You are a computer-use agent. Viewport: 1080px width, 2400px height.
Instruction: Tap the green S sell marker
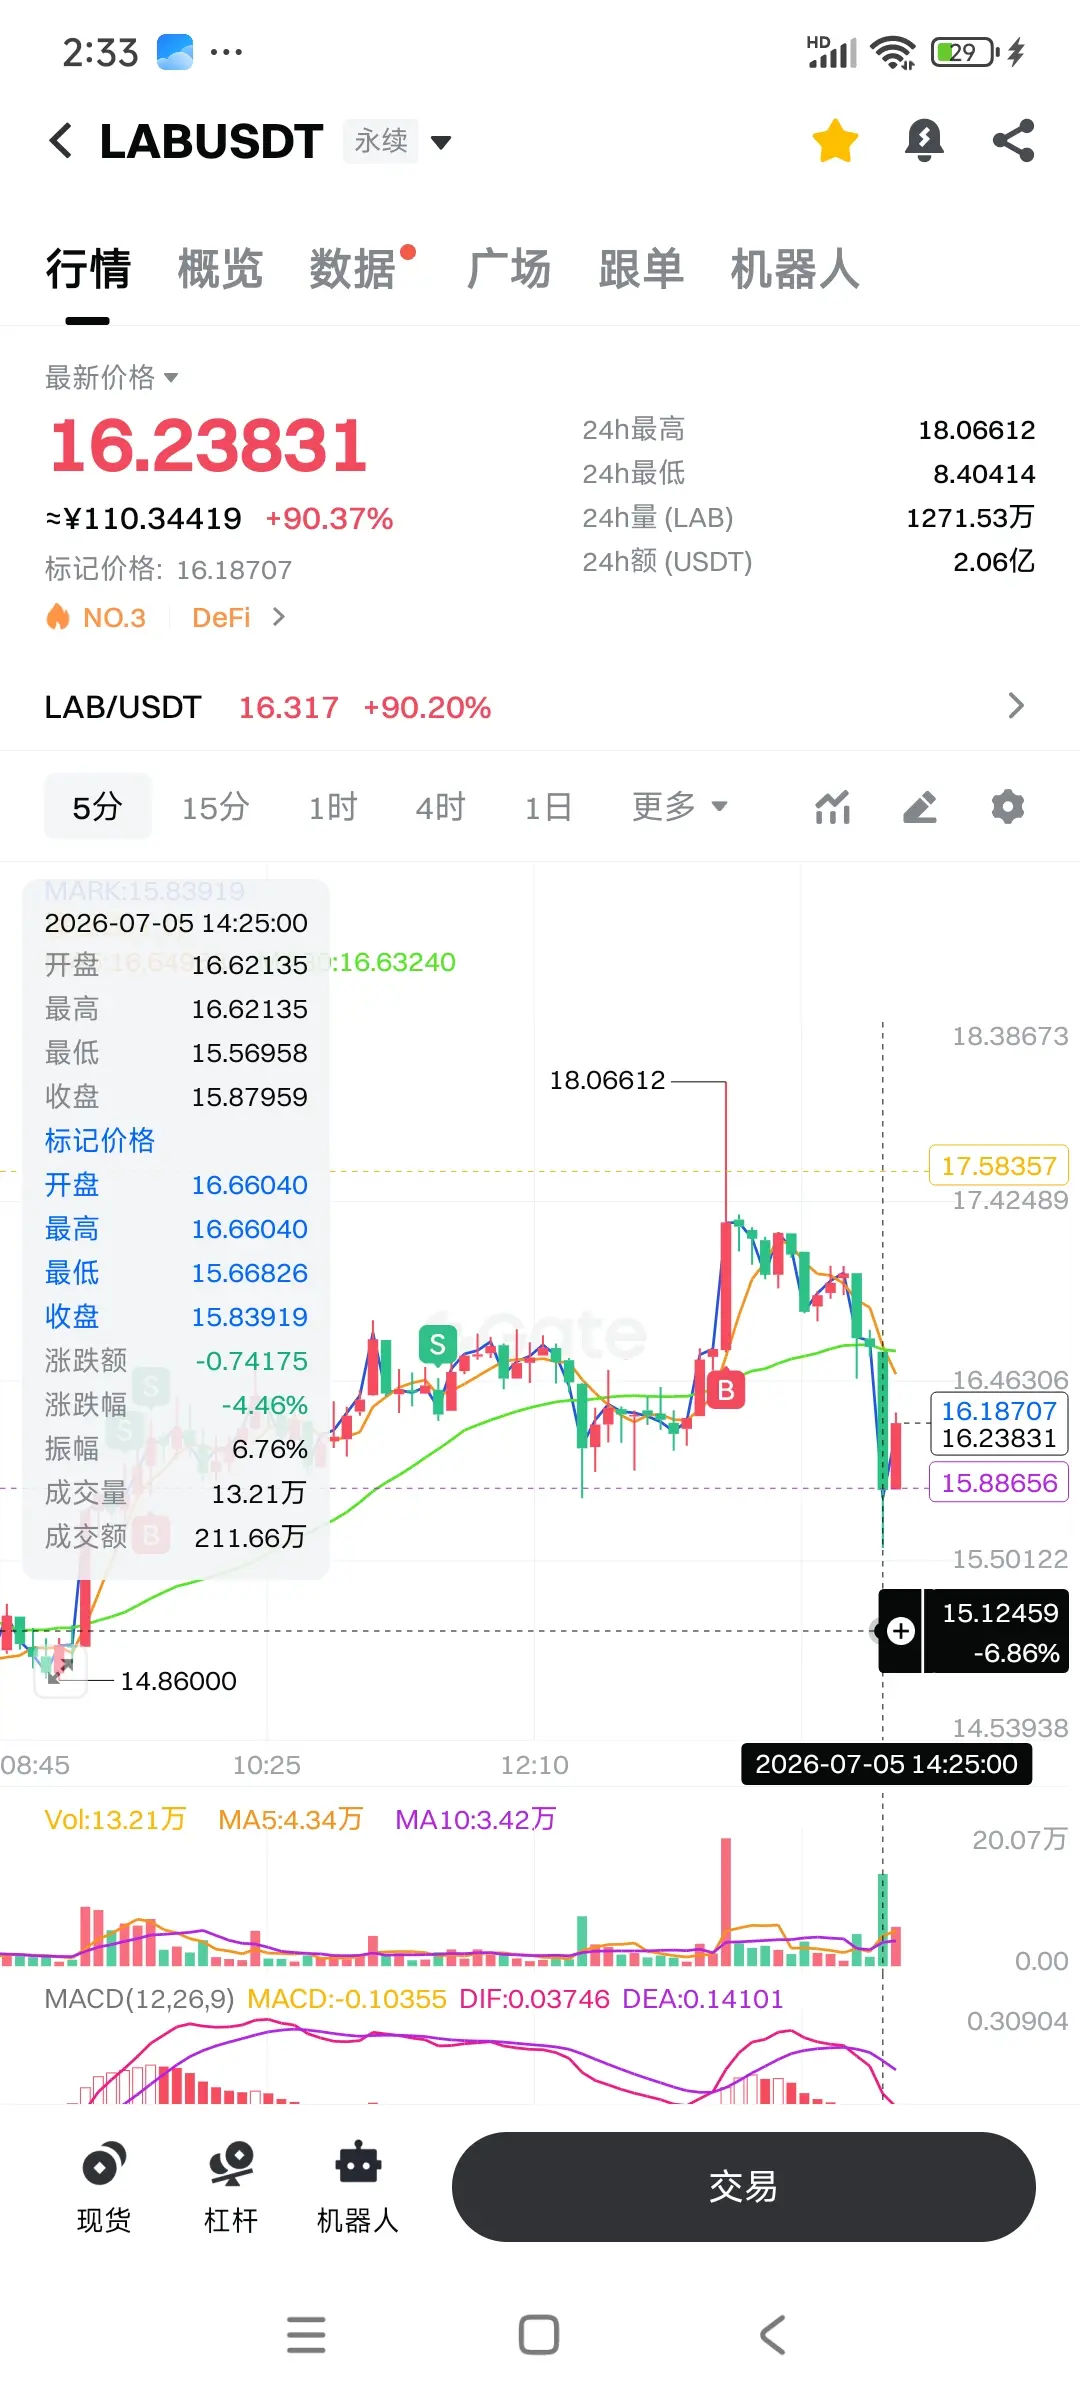pyautogui.click(x=437, y=1346)
